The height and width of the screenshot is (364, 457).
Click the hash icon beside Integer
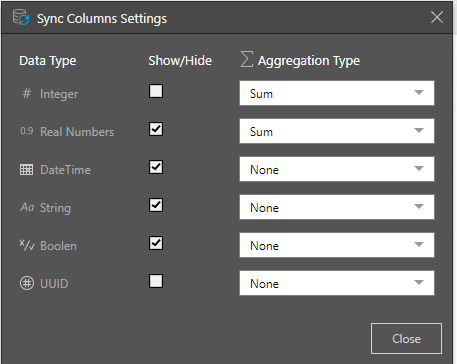coord(27,94)
